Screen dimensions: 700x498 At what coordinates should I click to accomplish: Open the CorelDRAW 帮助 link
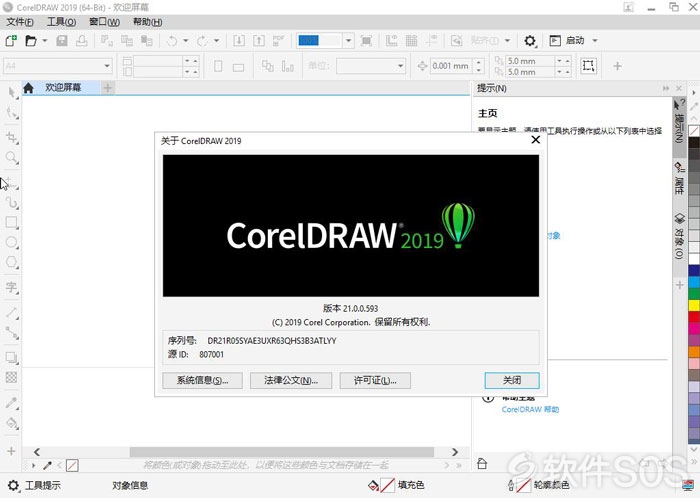pyautogui.click(x=530, y=410)
